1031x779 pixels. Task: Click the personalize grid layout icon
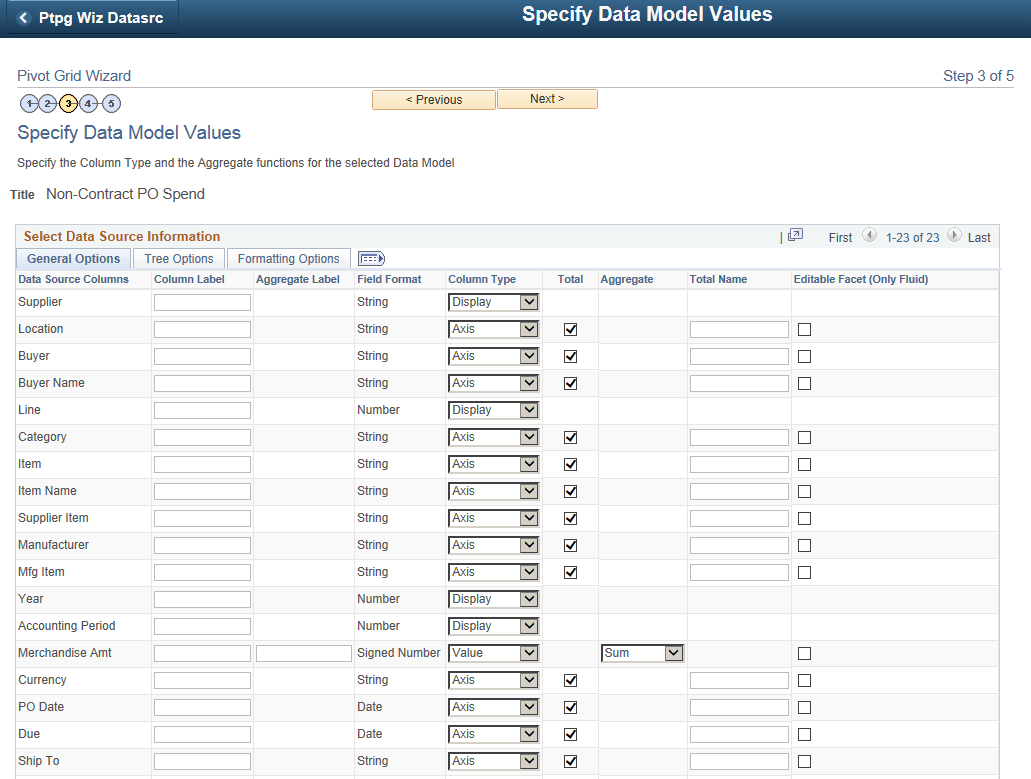tap(370, 258)
